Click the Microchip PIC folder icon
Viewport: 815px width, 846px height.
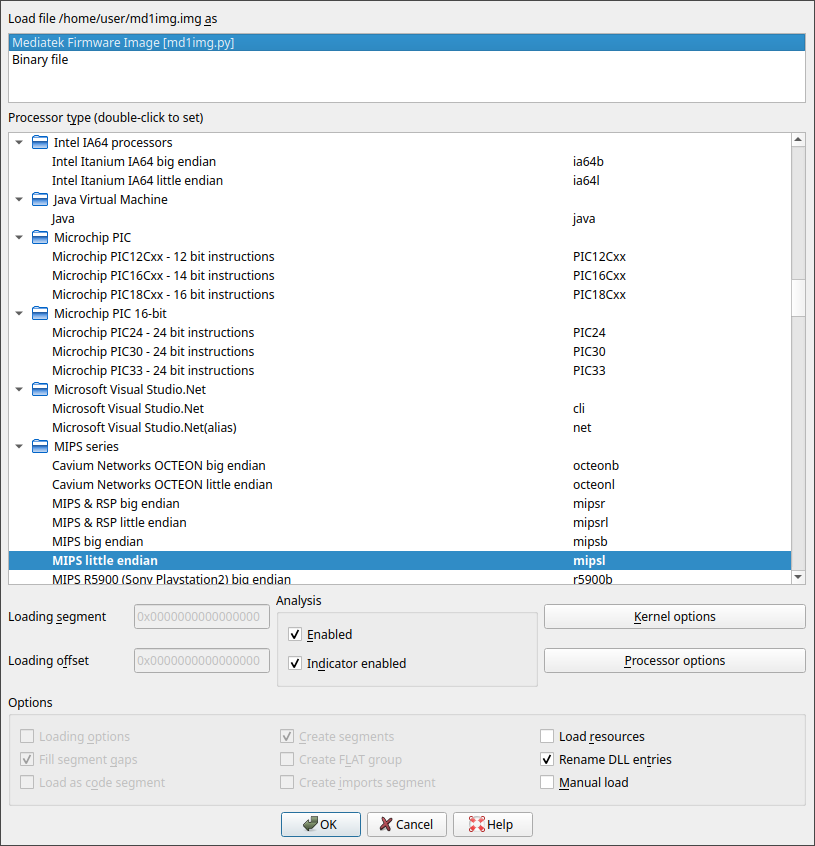pos(39,237)
